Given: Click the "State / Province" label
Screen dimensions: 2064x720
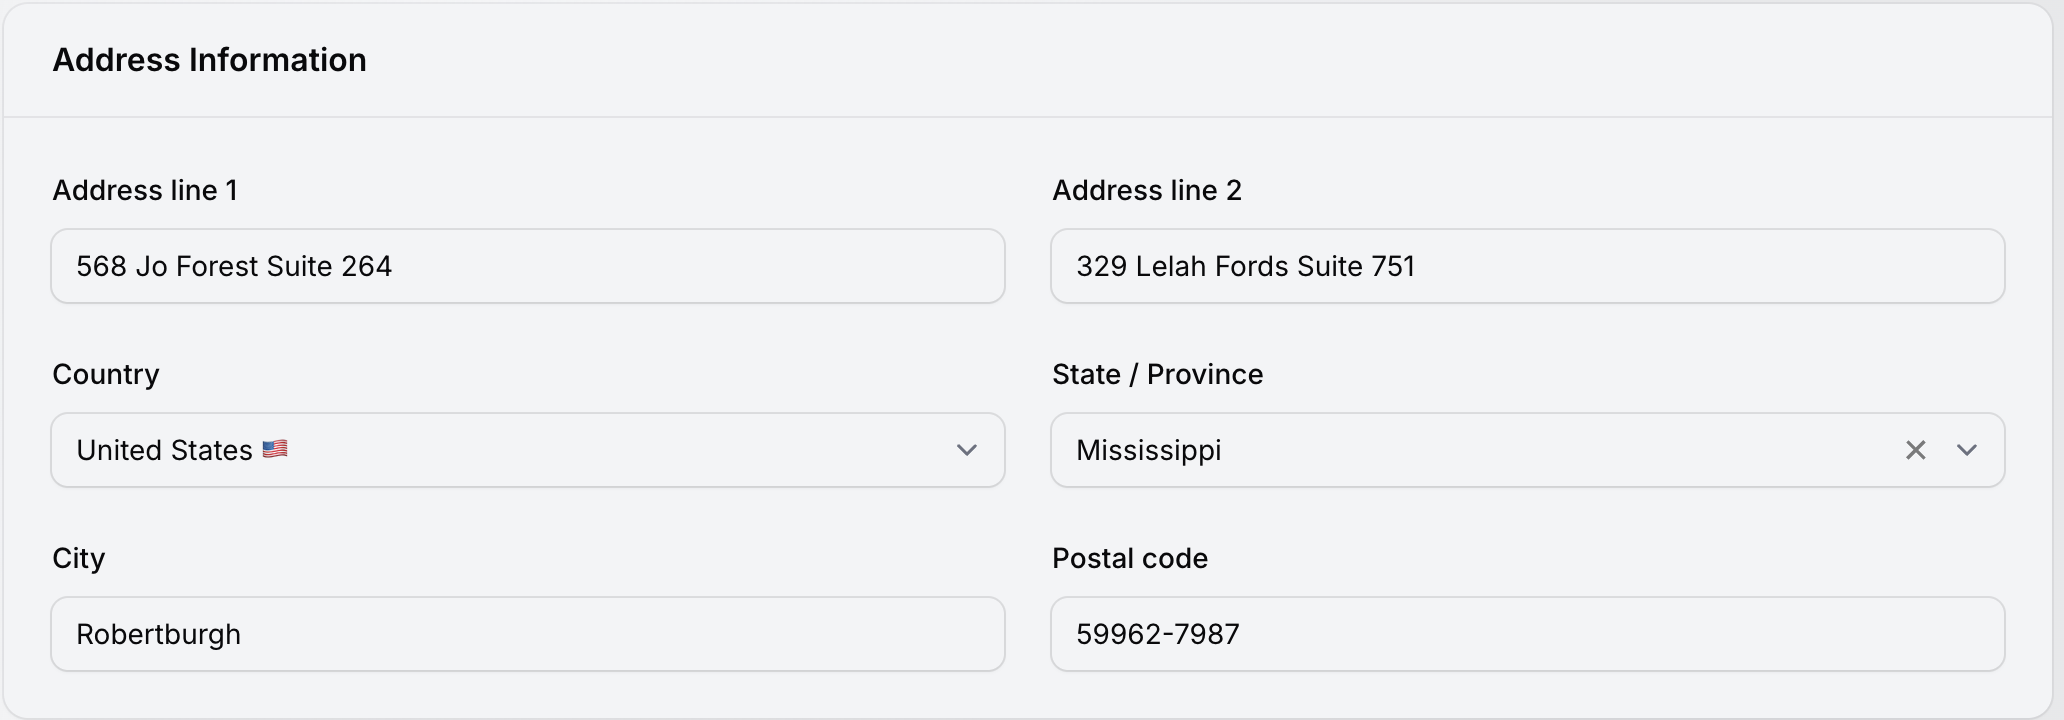Looking at the screenshot, I should (1157, 374).
